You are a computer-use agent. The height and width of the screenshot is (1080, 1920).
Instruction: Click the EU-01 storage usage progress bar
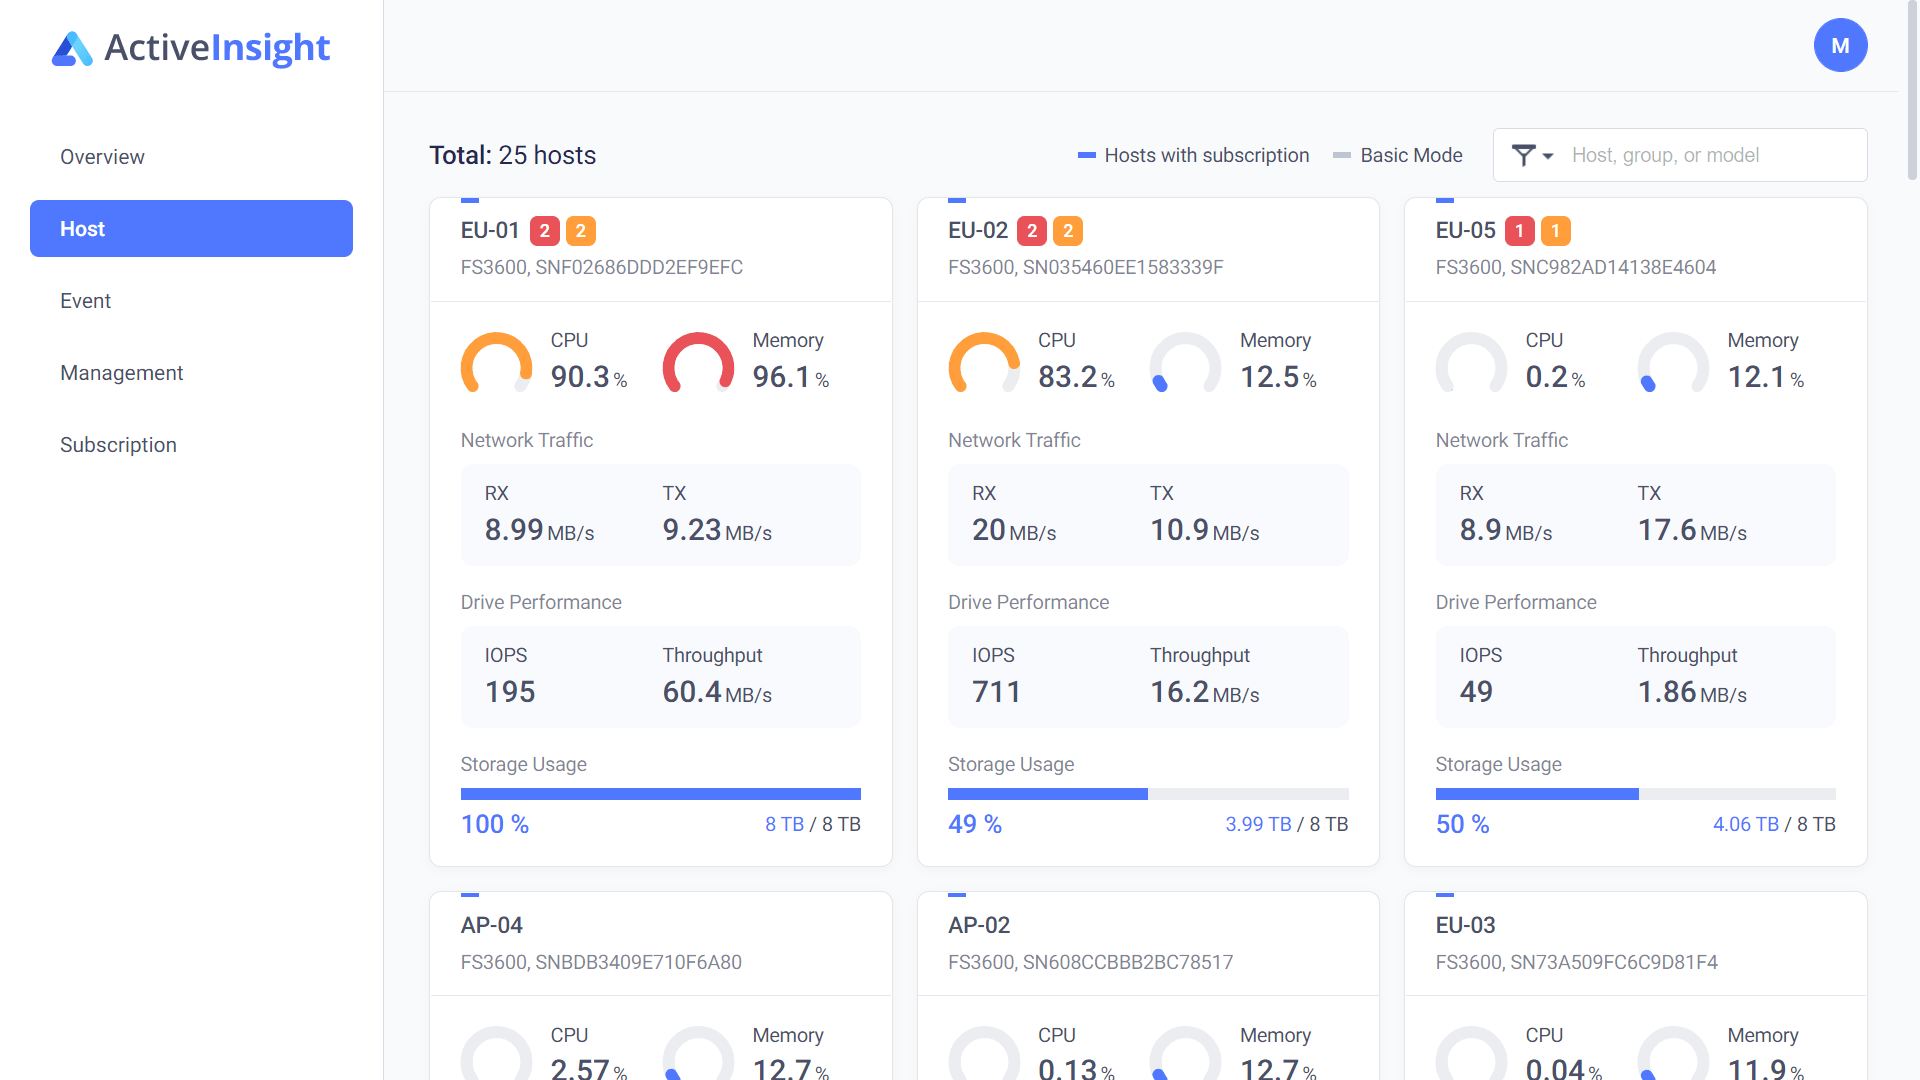tap(659, 793)
